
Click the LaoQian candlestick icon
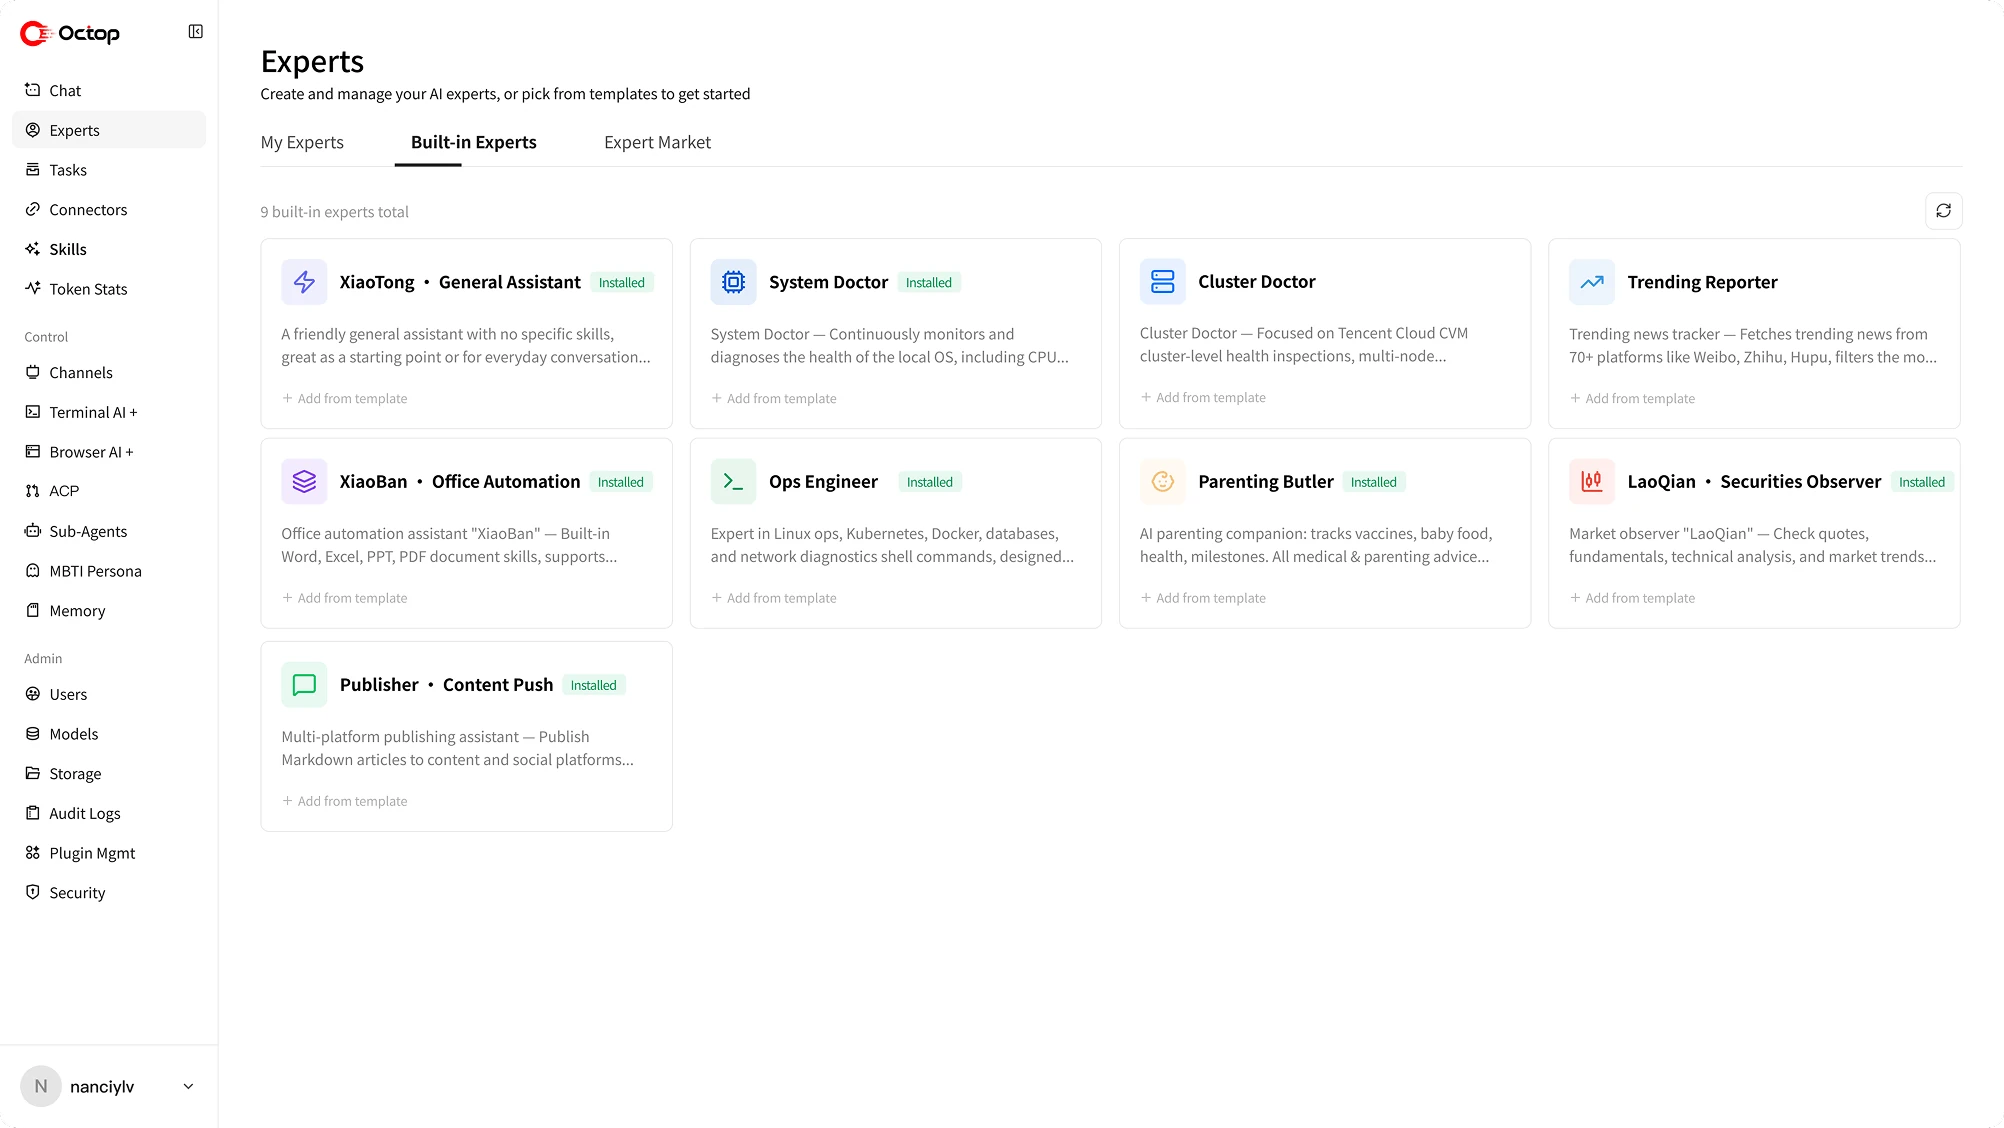(x=1591, y=482)
